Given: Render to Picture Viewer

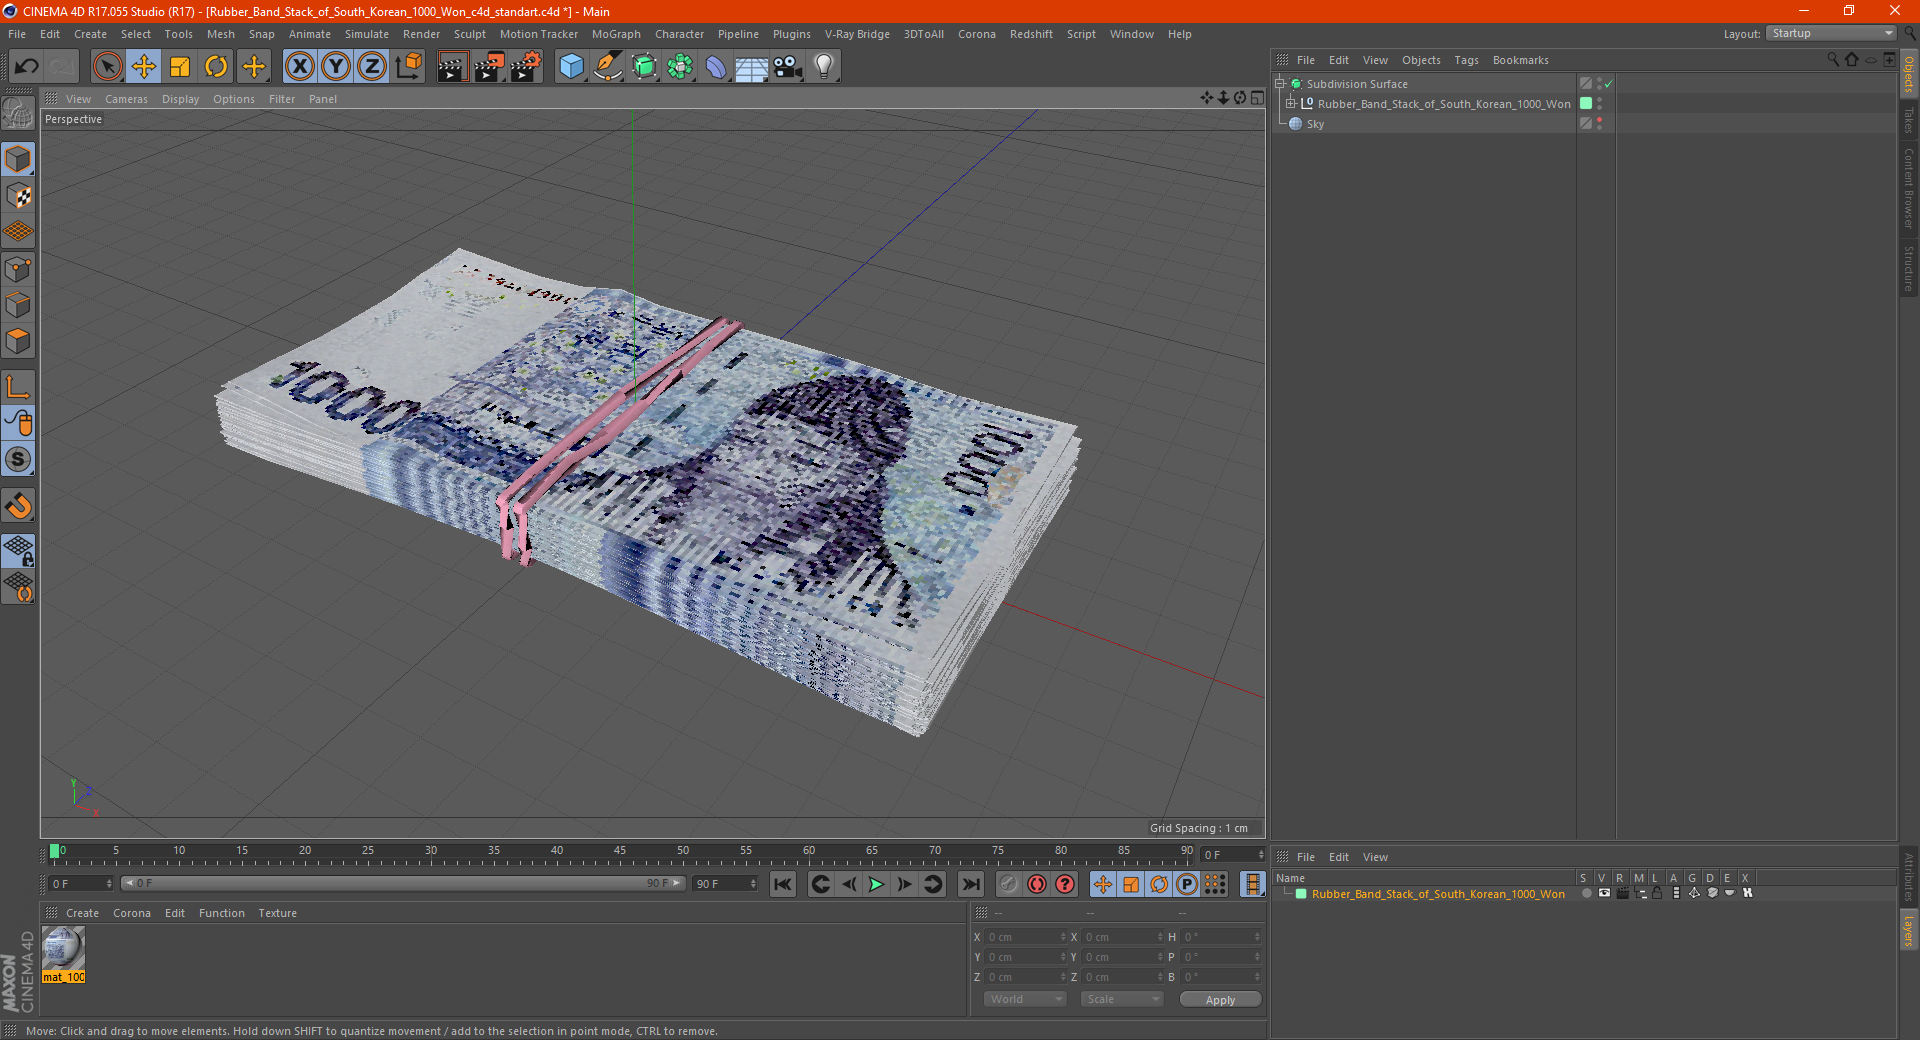Looking at the screenshot, I should point(489,67).
